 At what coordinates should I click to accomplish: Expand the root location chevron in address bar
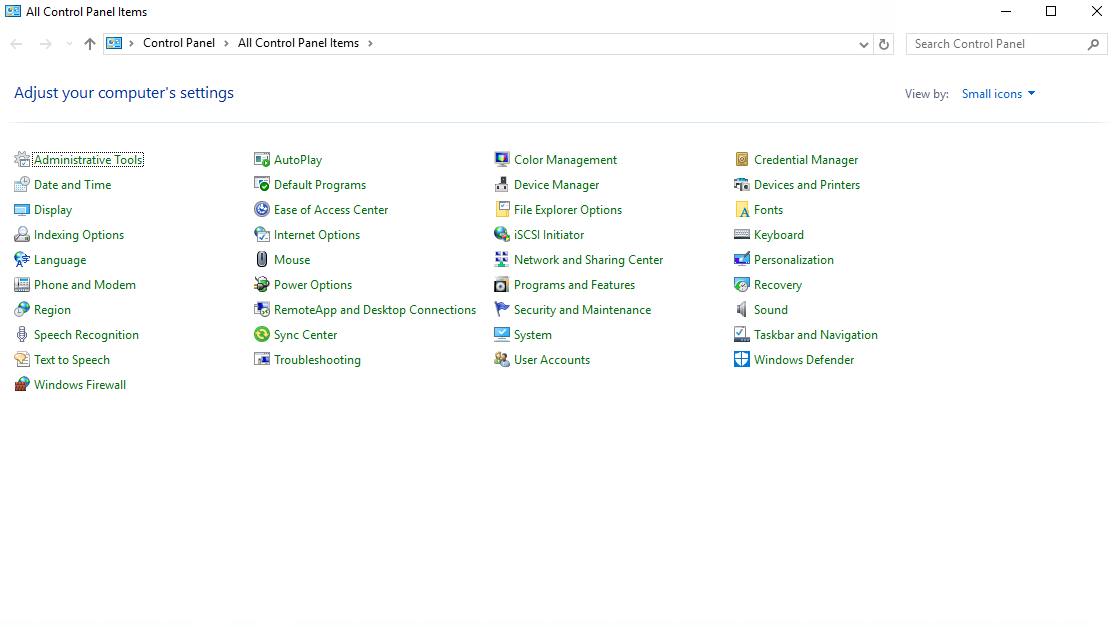click(x=131, y=44)
